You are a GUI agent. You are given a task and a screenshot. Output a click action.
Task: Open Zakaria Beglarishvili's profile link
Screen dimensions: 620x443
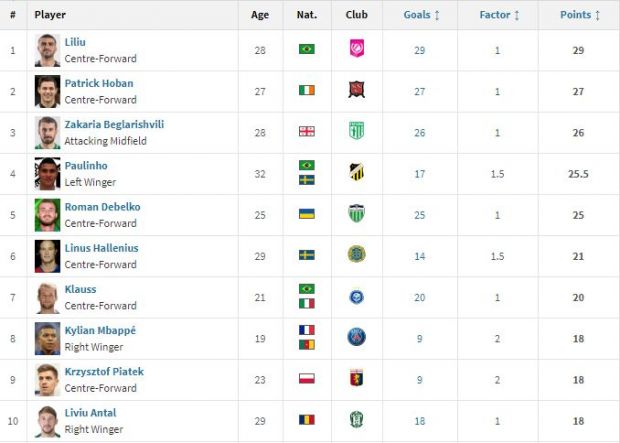[114, 124]
